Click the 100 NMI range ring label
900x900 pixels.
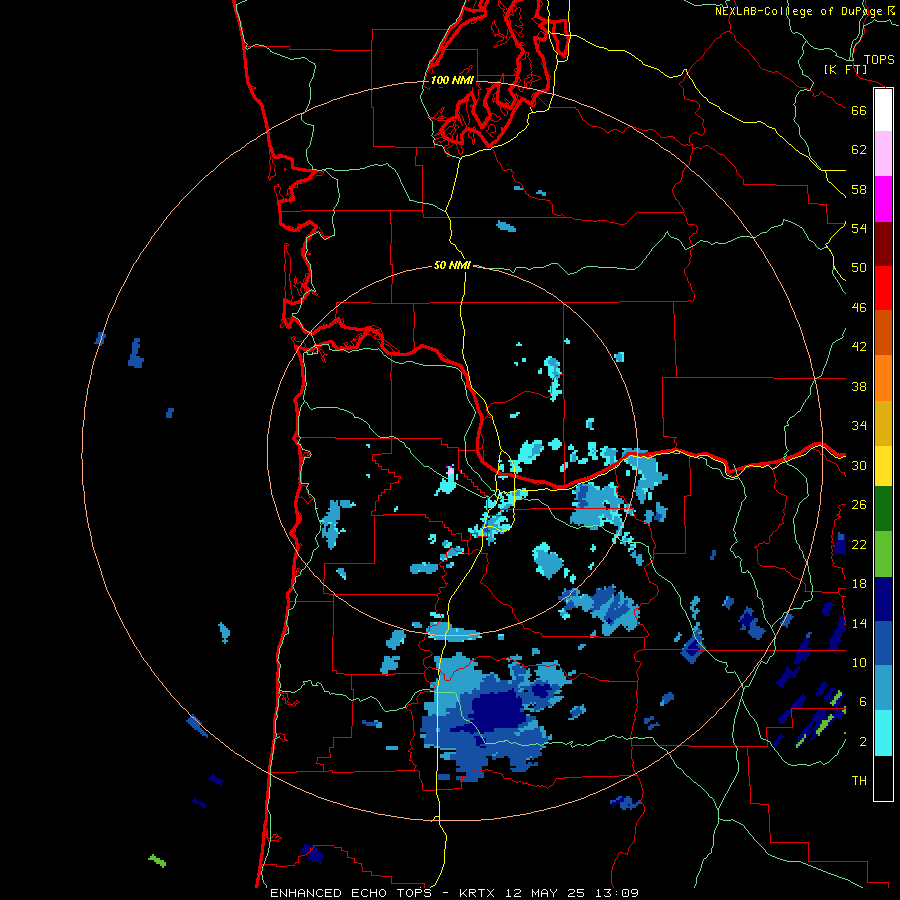pyautogui.click(x=452, y=80)
